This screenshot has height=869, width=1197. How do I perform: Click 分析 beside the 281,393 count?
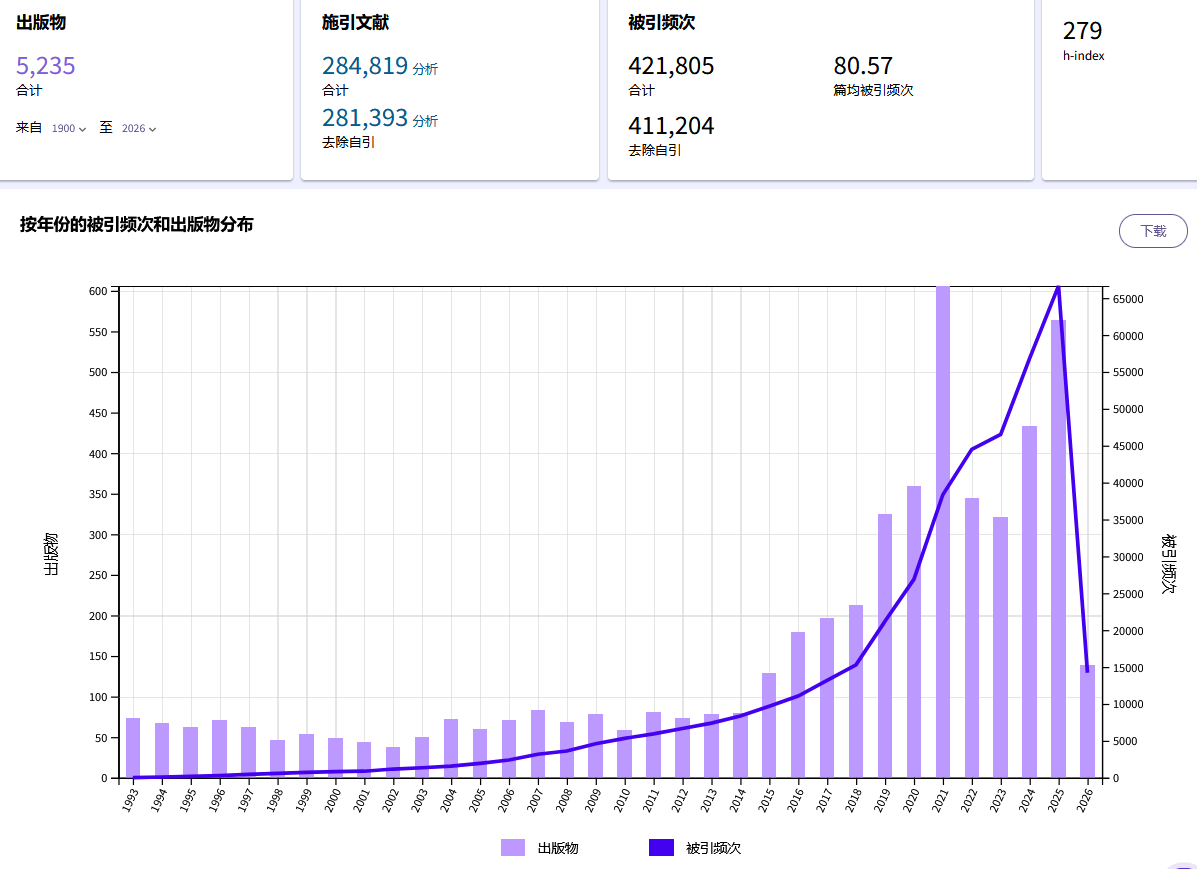tap(425, 121)
